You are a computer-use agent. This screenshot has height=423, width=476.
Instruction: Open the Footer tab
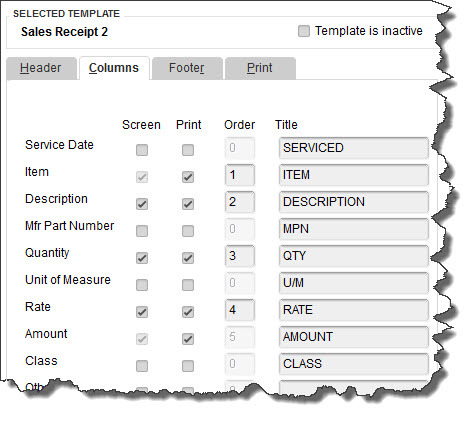[x=187, y=68]
